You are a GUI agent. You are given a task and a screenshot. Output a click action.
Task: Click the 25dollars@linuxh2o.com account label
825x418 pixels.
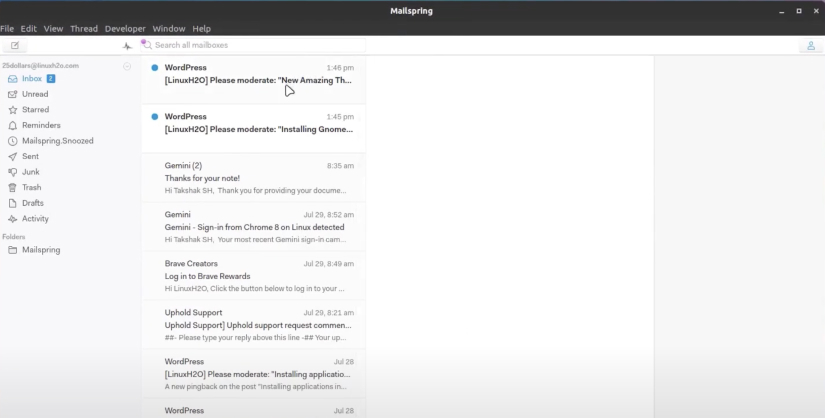[x=41, y=66]
